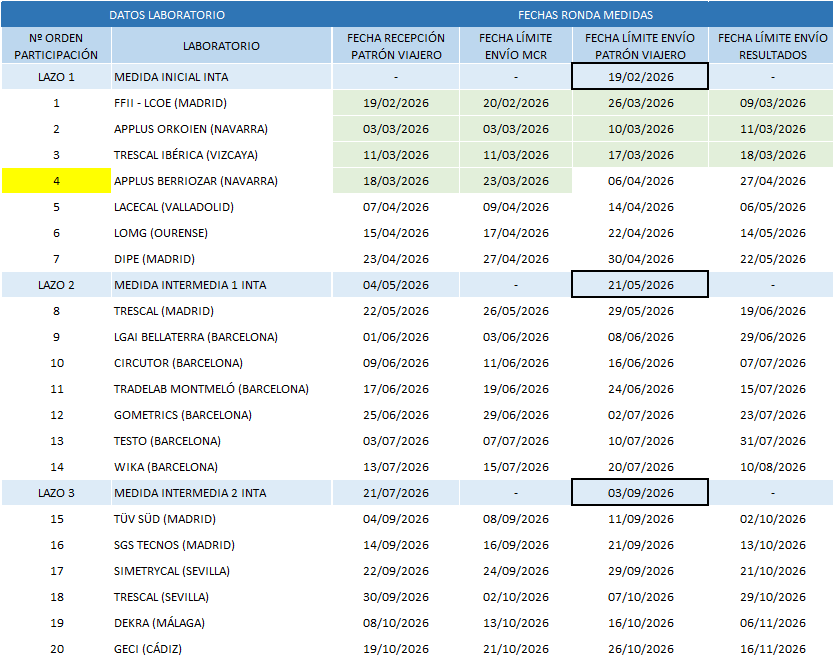This screenshot has width=833, height=657.
Task: Click the 16/11/2026 results deadline cell
Action: click(x=772, y=649)
